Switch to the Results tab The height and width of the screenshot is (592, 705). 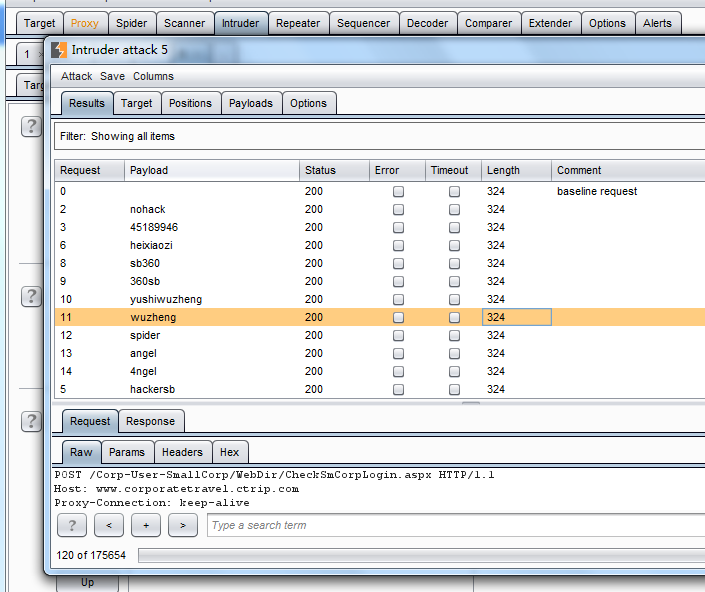[x=87, y=103]
